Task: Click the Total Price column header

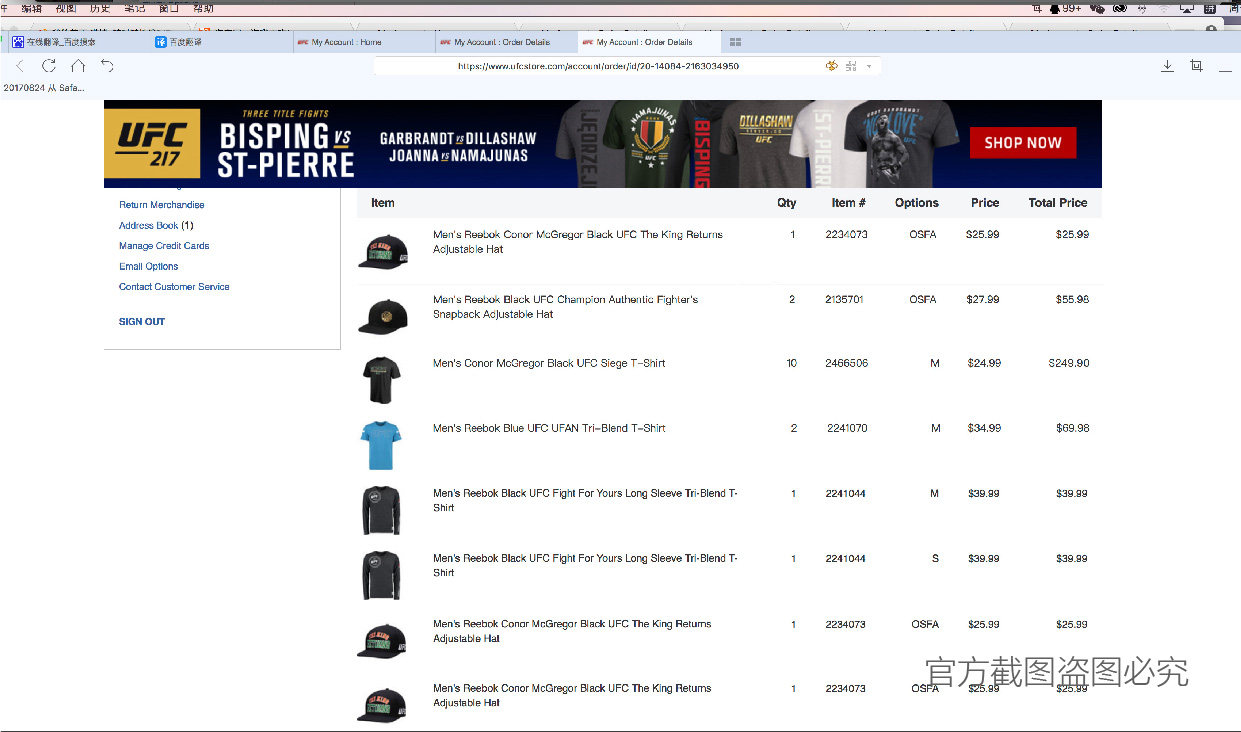Action: point(1058,203)
